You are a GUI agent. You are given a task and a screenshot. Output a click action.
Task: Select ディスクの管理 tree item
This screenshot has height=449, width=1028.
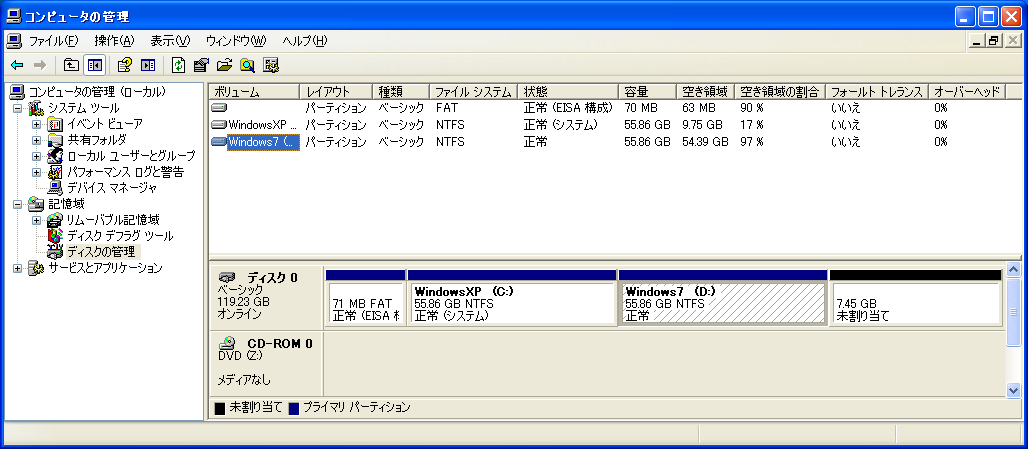point(103,252)
